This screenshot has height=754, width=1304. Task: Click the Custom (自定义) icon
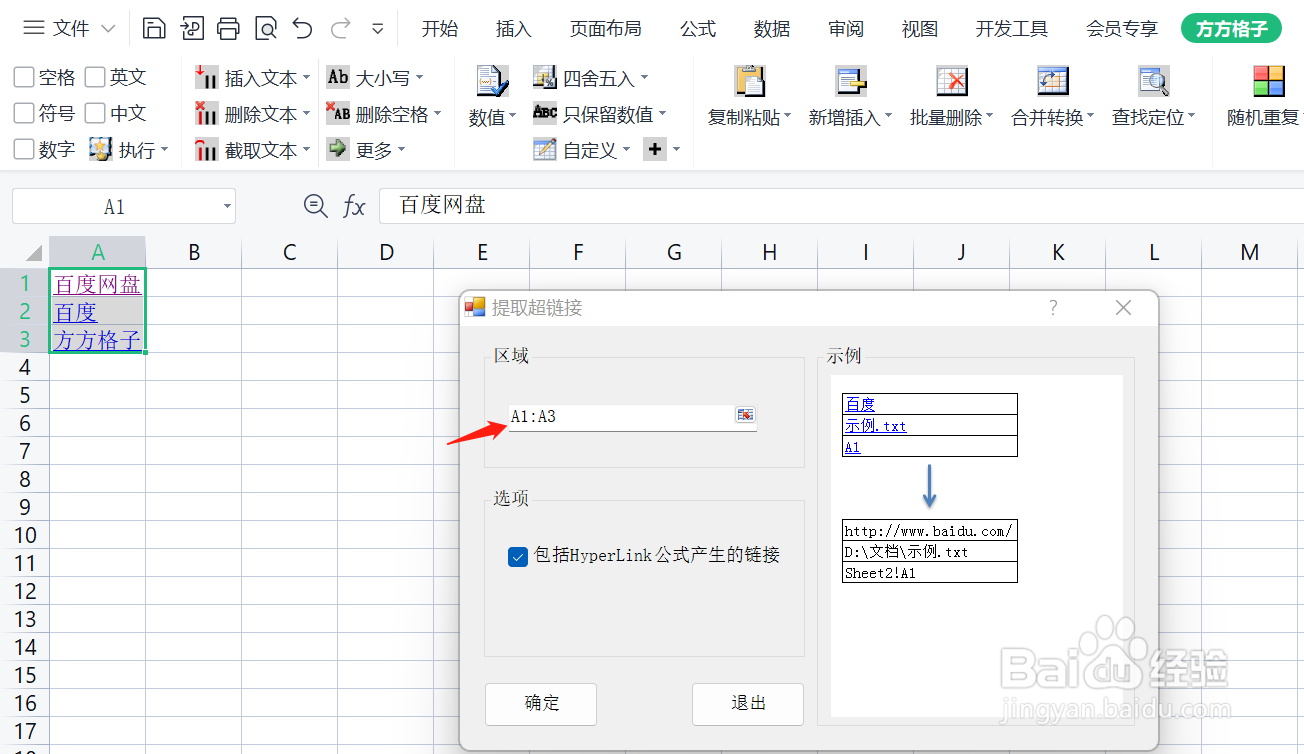coord(544,150)
